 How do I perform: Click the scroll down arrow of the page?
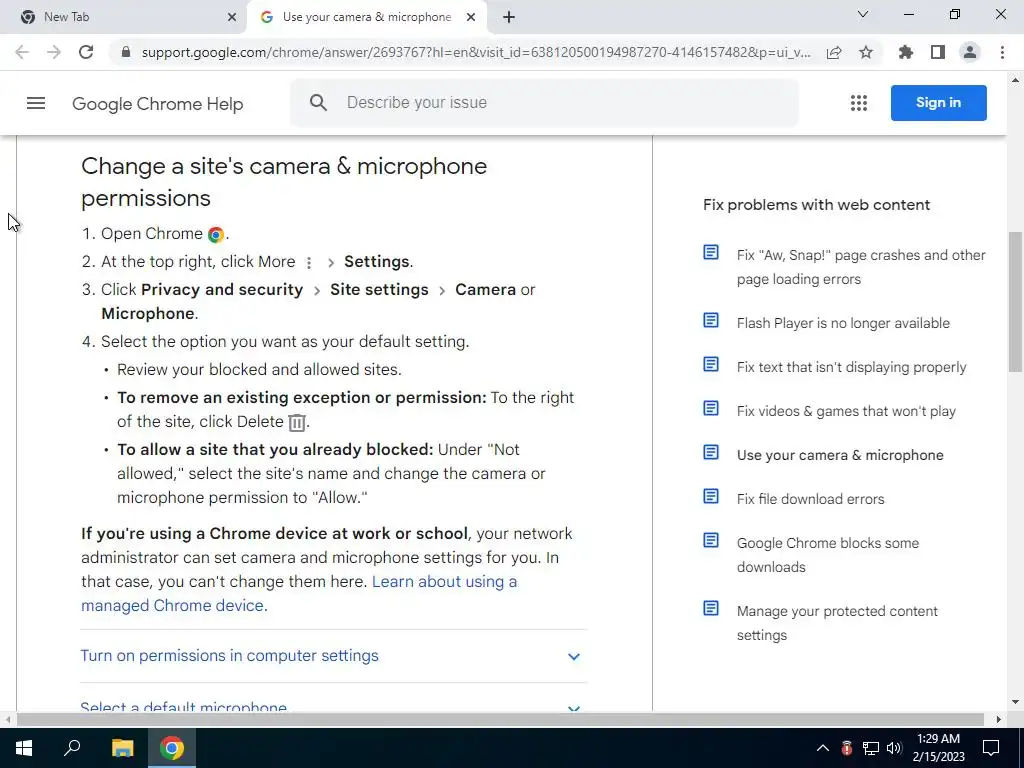coord(1015,703)
